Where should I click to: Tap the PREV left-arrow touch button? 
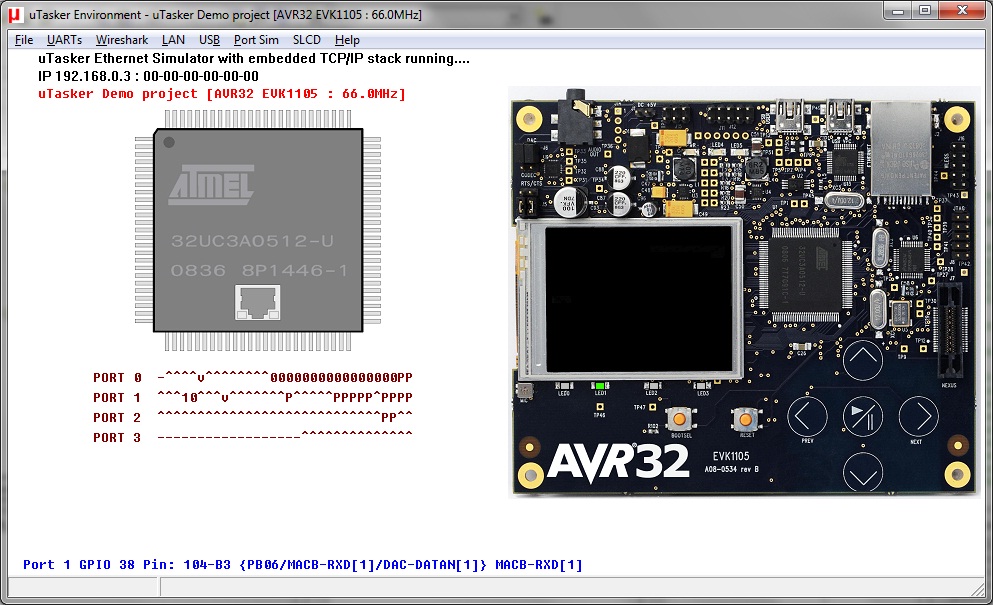806,415
